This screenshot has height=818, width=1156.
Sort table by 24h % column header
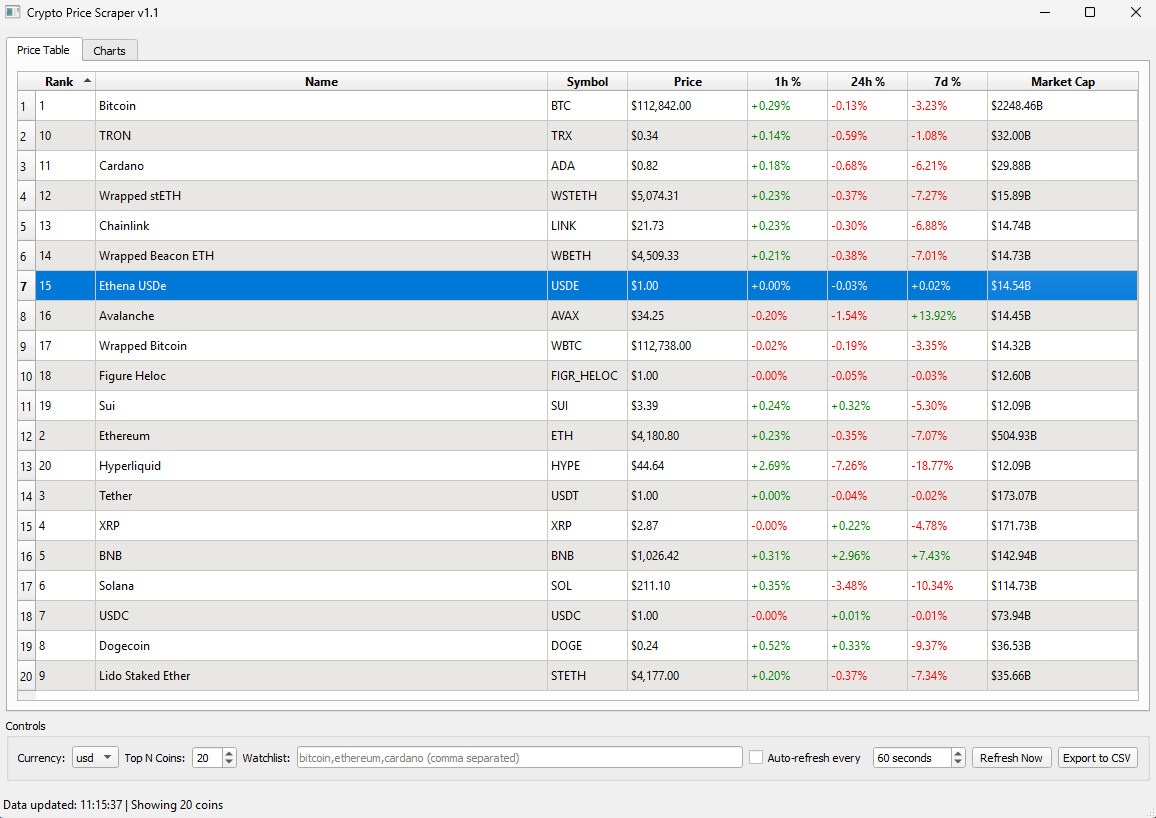(x=867, y=82)
